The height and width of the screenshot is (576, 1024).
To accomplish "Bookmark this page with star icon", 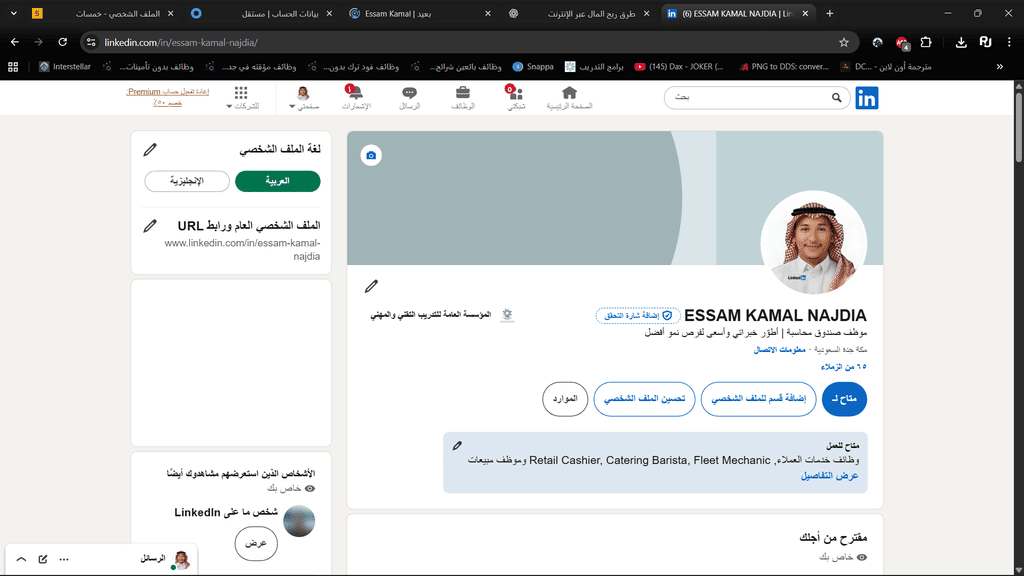I will (x=844, y=42).
